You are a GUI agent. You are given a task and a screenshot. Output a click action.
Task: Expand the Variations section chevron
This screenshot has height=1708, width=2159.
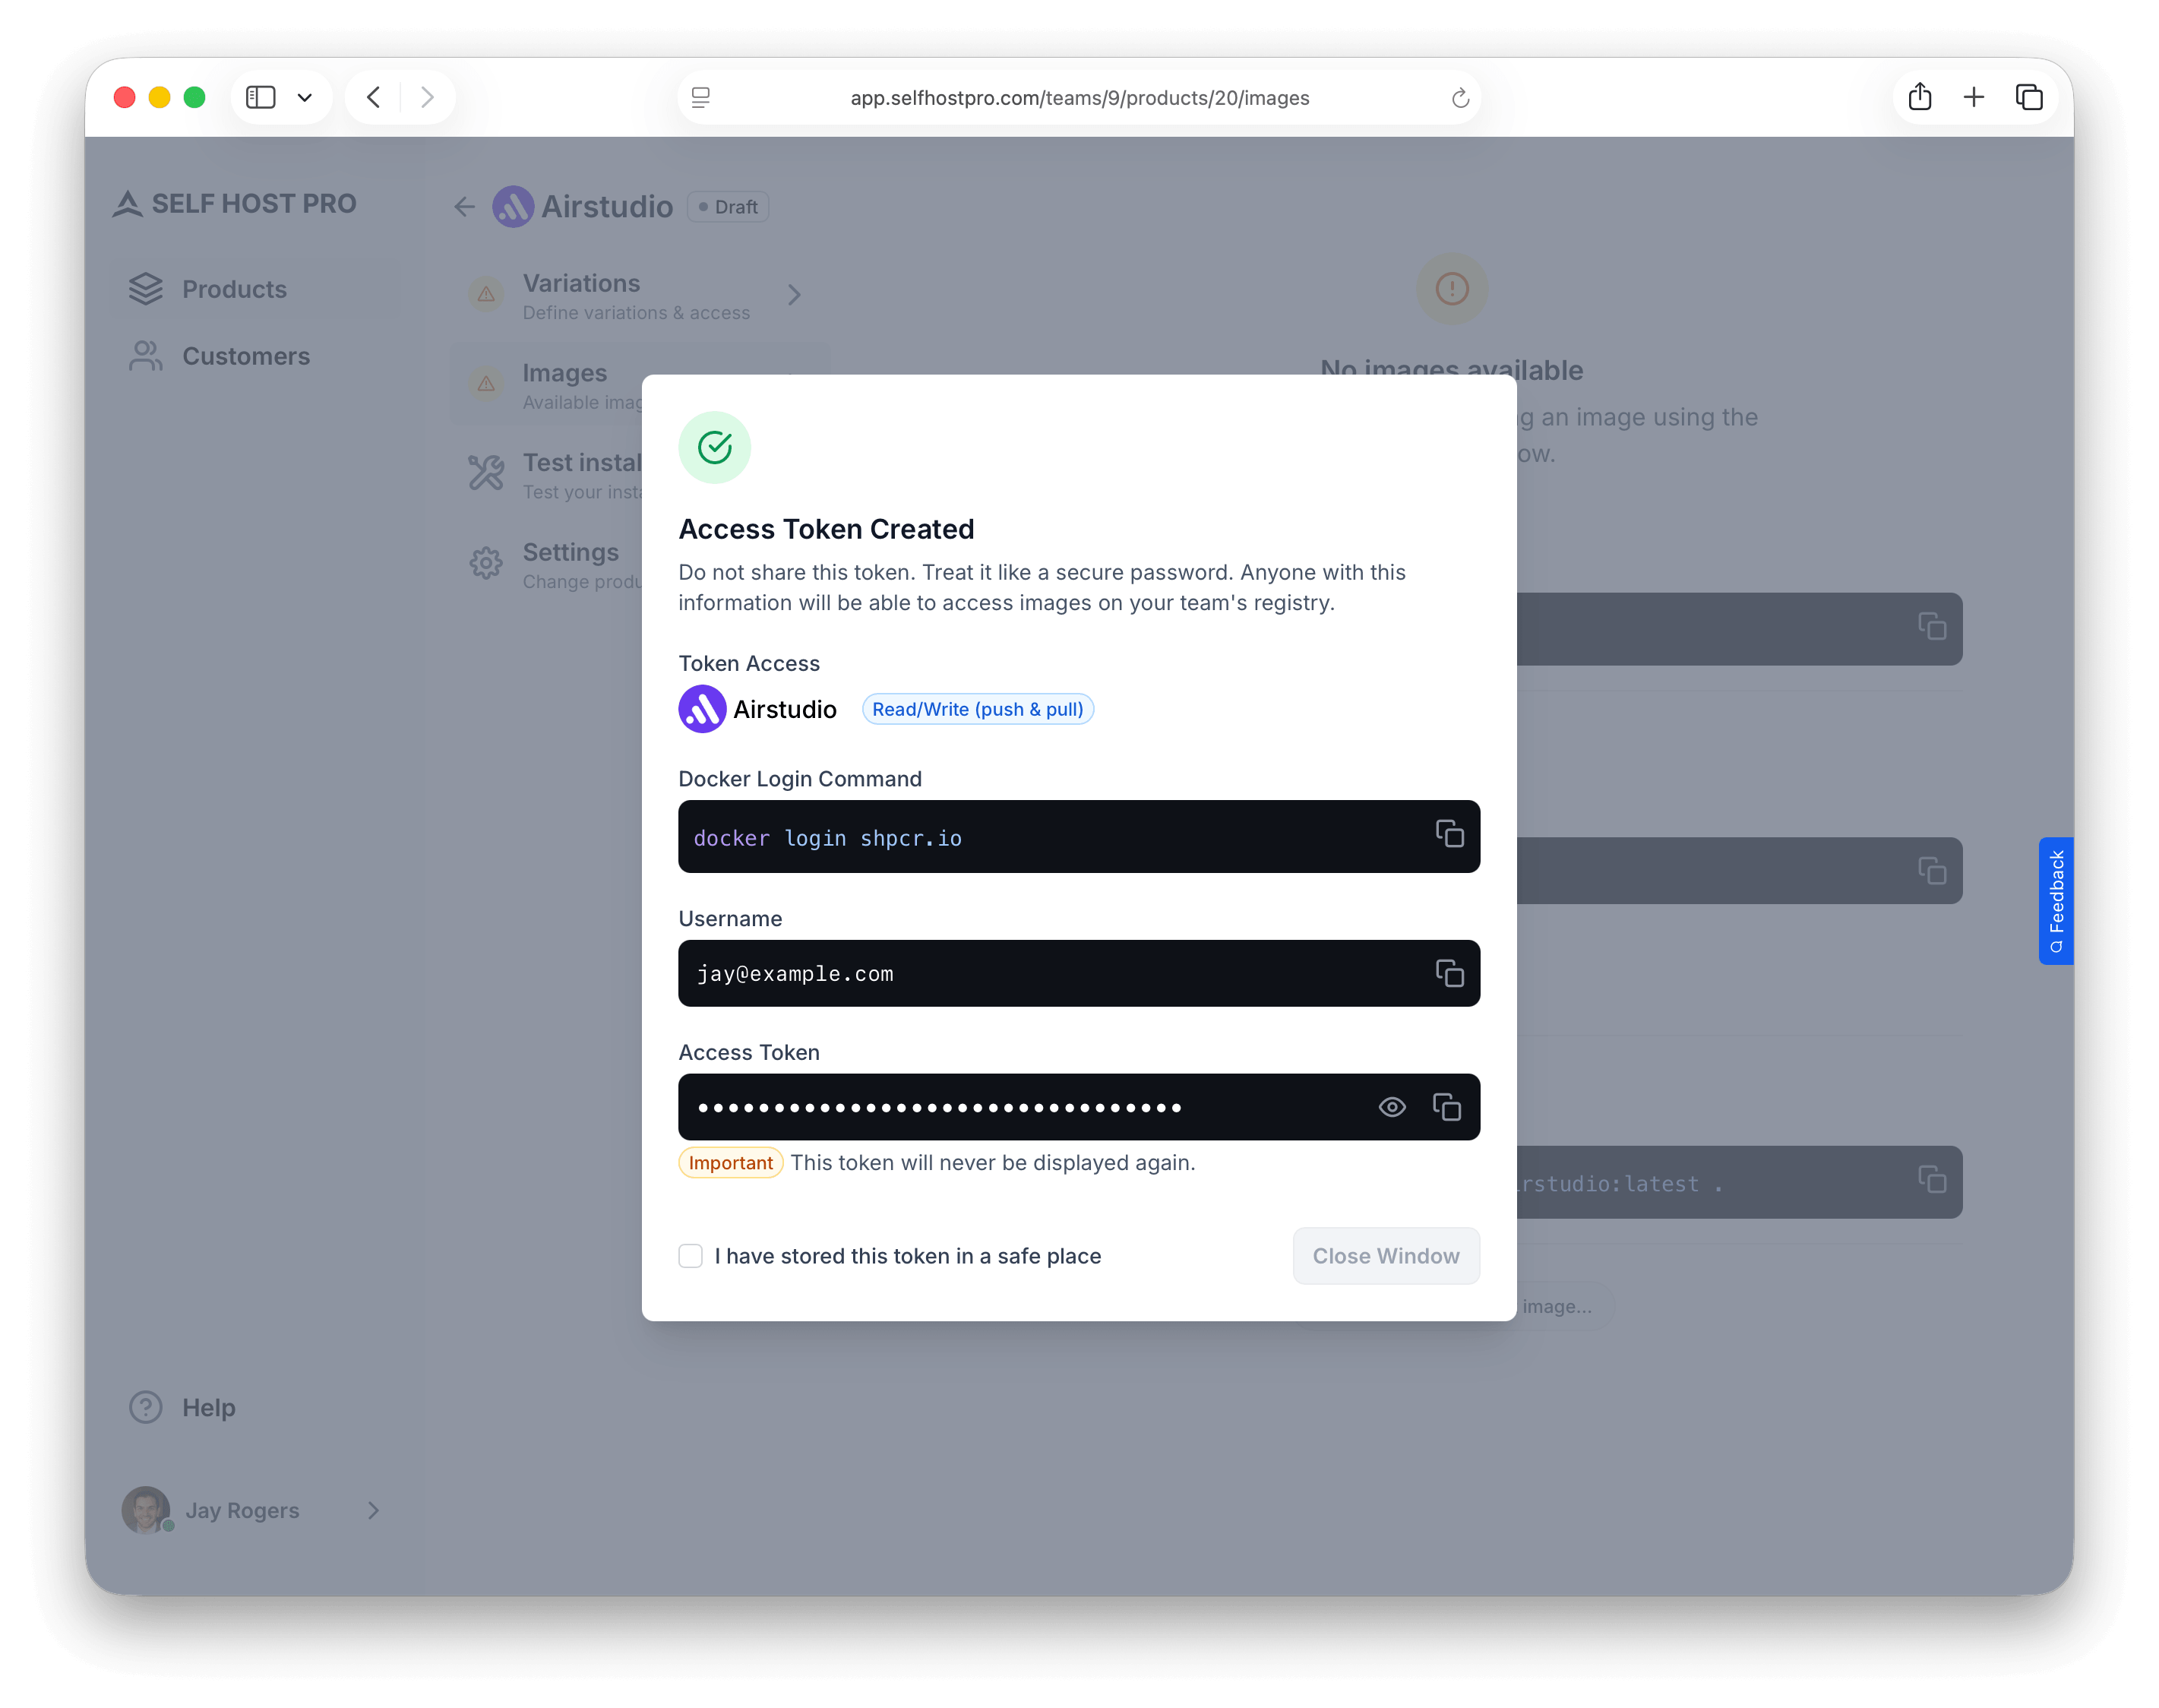tap(795, 295)
